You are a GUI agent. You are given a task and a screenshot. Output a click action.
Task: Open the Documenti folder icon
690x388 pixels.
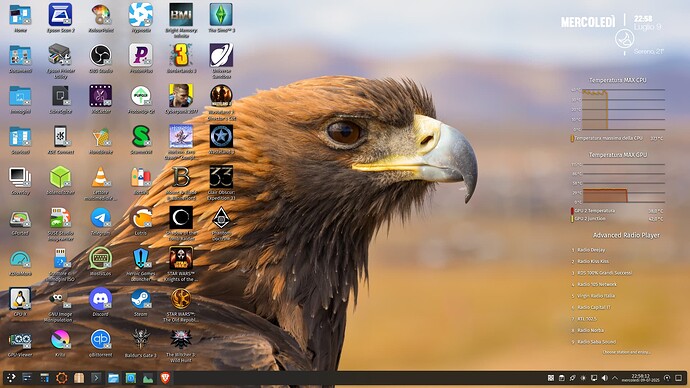point(20,55)
